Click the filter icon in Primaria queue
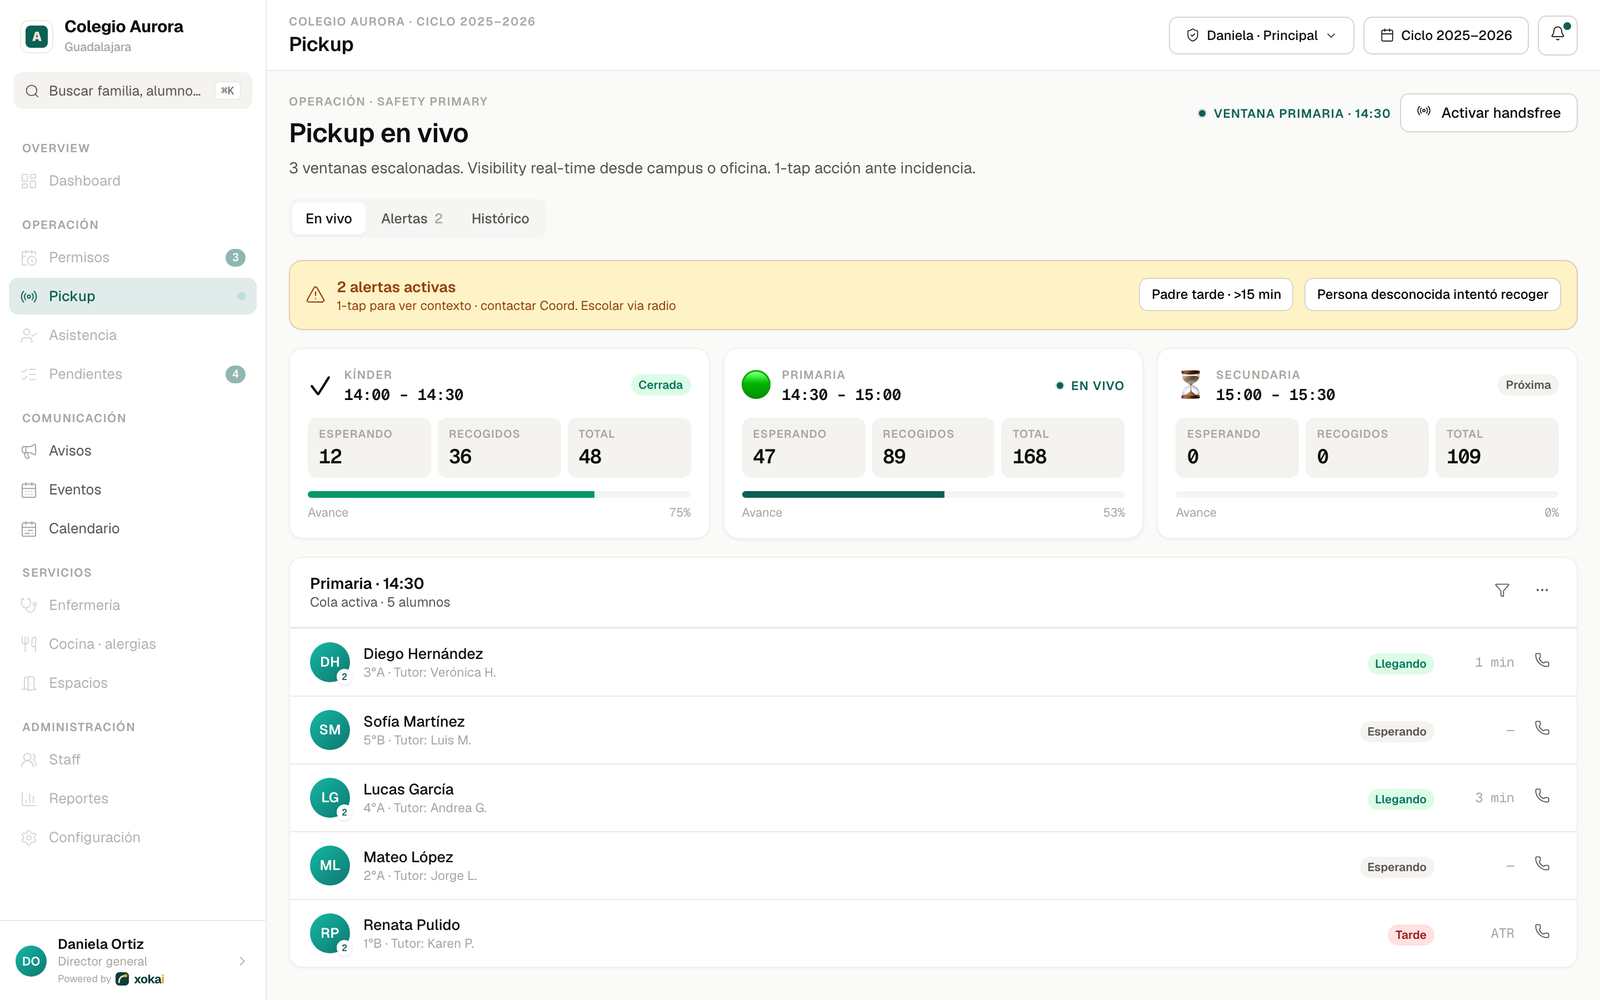 coord(1502,591)
